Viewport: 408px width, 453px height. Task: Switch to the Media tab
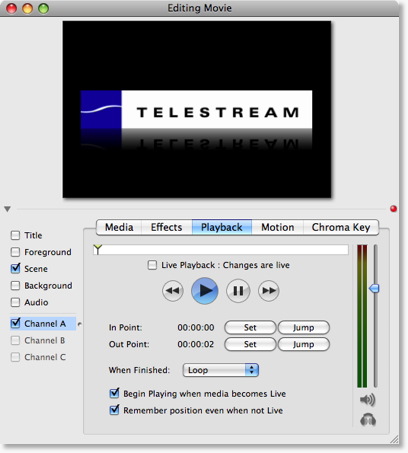tap(119, 227)
